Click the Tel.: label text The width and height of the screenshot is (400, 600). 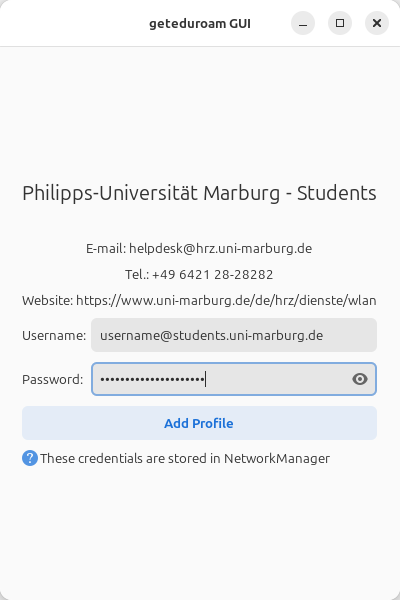coord(137,275)
